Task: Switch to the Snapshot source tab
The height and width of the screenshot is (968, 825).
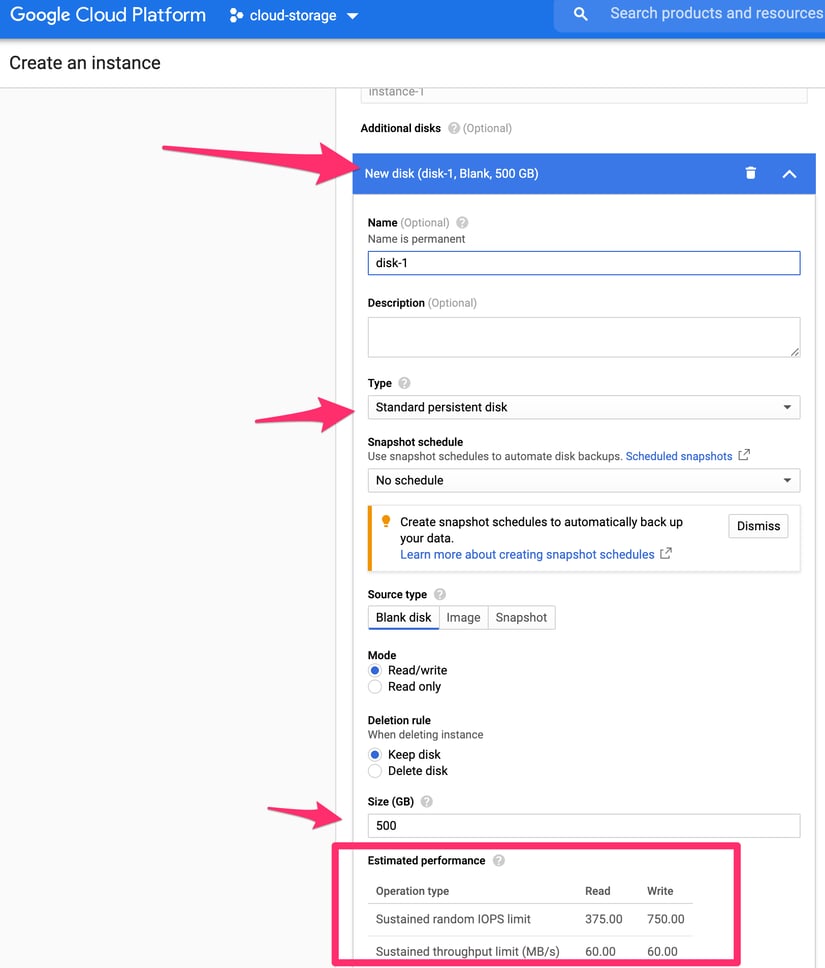Action: 521,617
